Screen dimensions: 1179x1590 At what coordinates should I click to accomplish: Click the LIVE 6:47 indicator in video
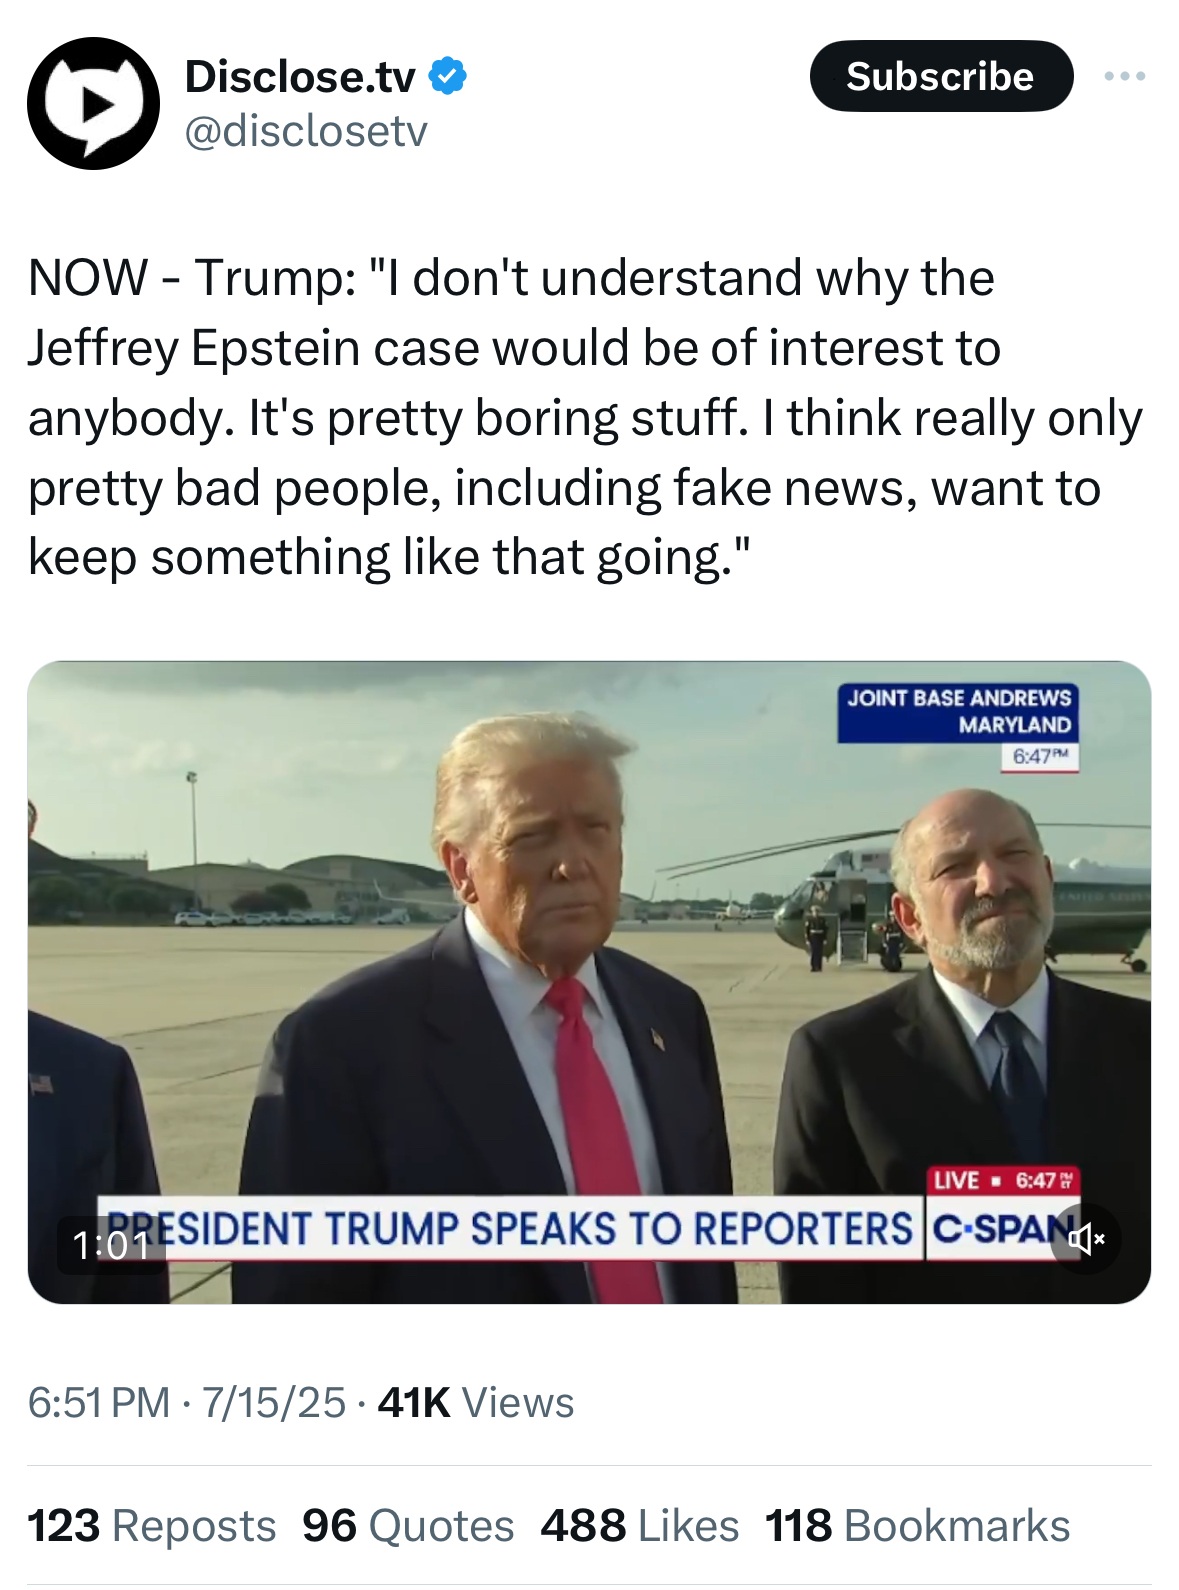point(1004,1180)
